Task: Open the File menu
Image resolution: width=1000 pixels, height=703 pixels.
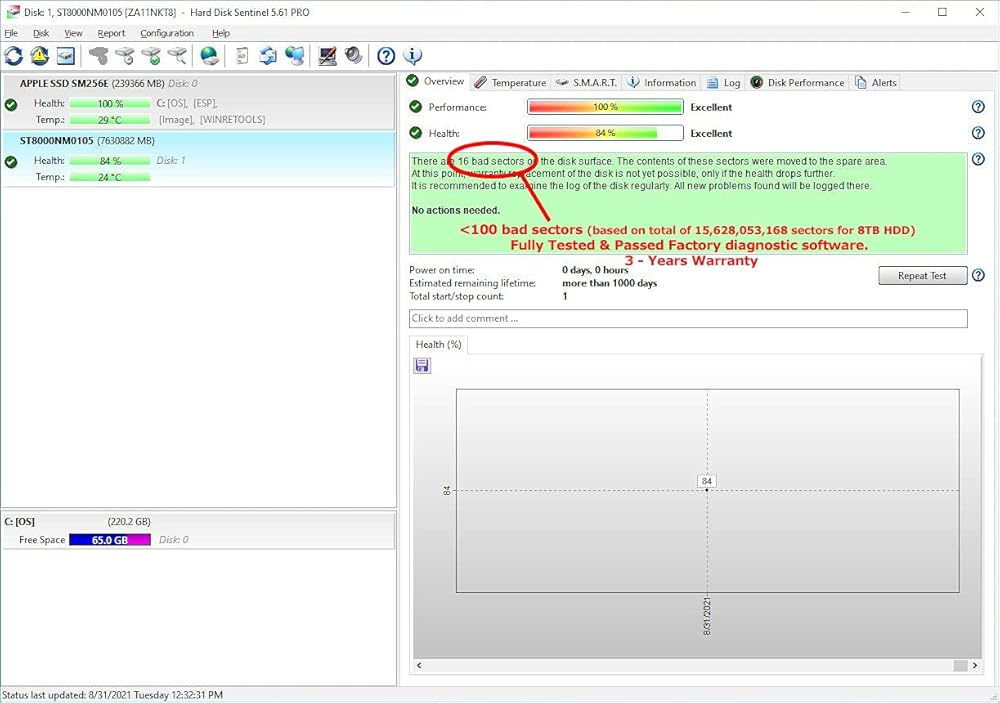Action: [11, 33]
